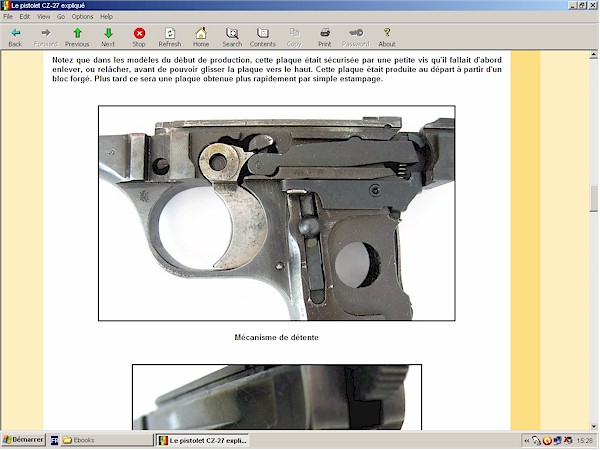Show the Contents icon
Screen dimensions: 600x450
point(263,33)
